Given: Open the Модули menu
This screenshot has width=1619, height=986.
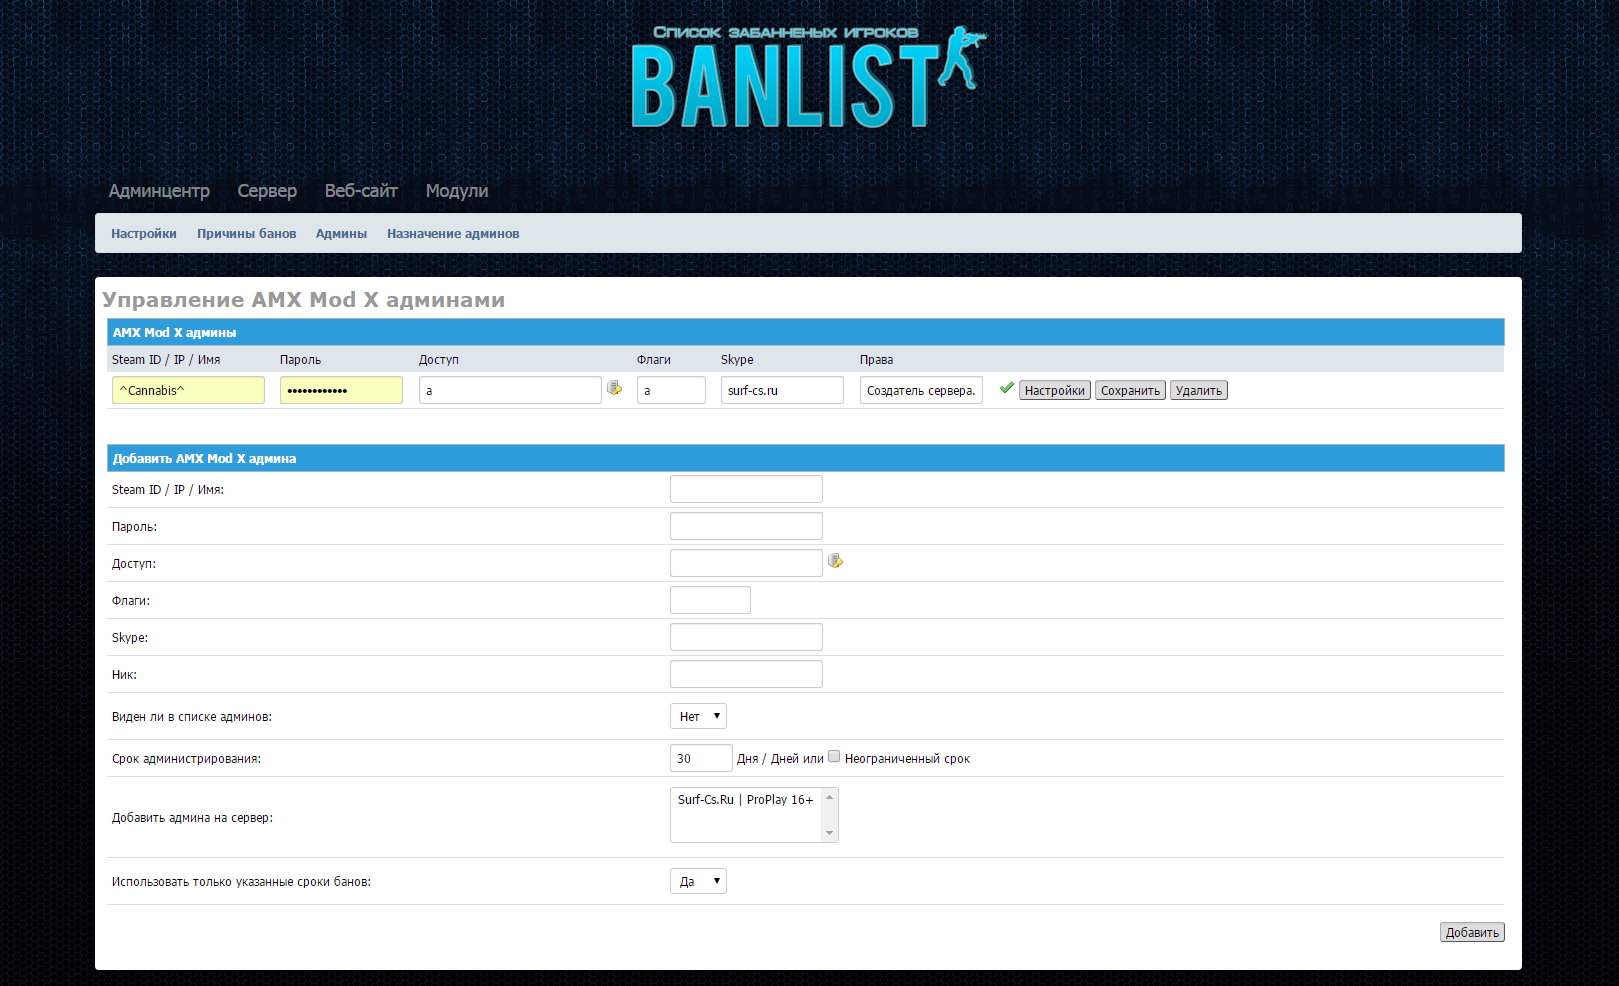Looking at the screenshot, I should click(457, 191).
